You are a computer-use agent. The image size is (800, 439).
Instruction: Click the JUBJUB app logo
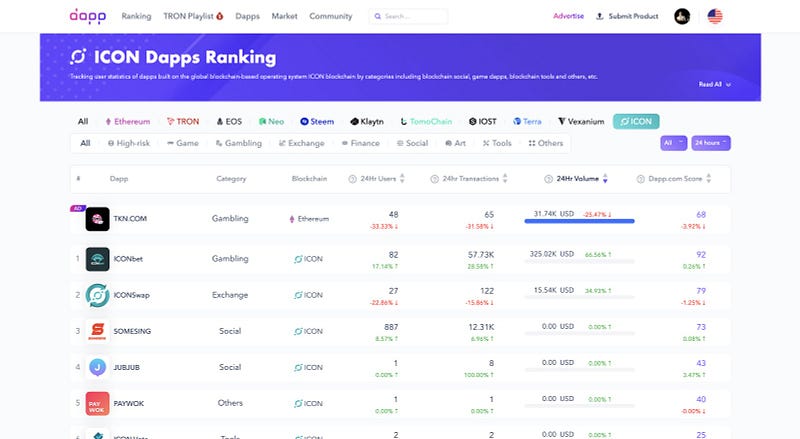coord(97,367)
